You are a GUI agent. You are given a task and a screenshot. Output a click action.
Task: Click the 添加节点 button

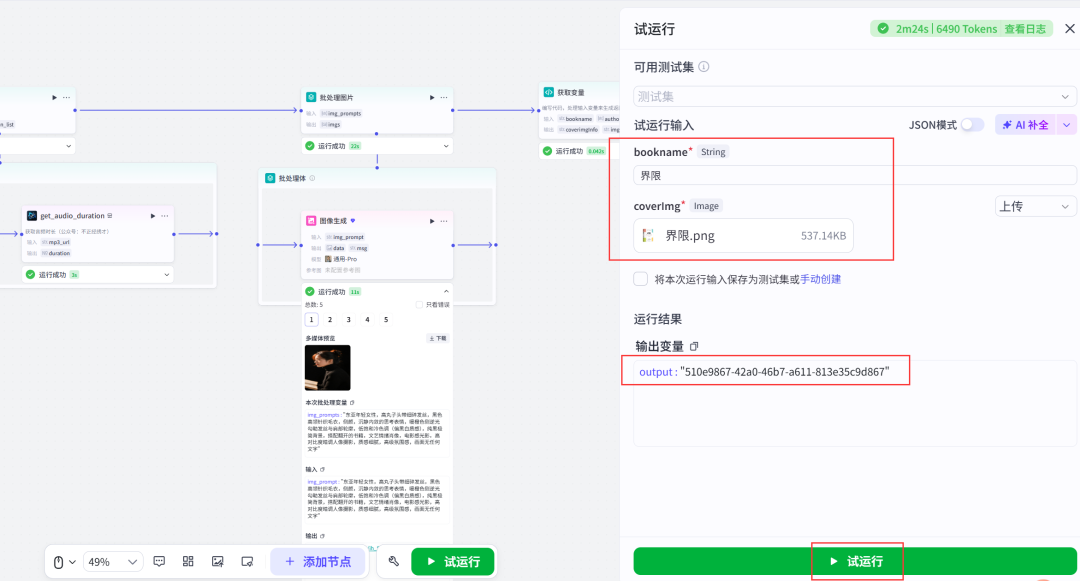point(317,562)
